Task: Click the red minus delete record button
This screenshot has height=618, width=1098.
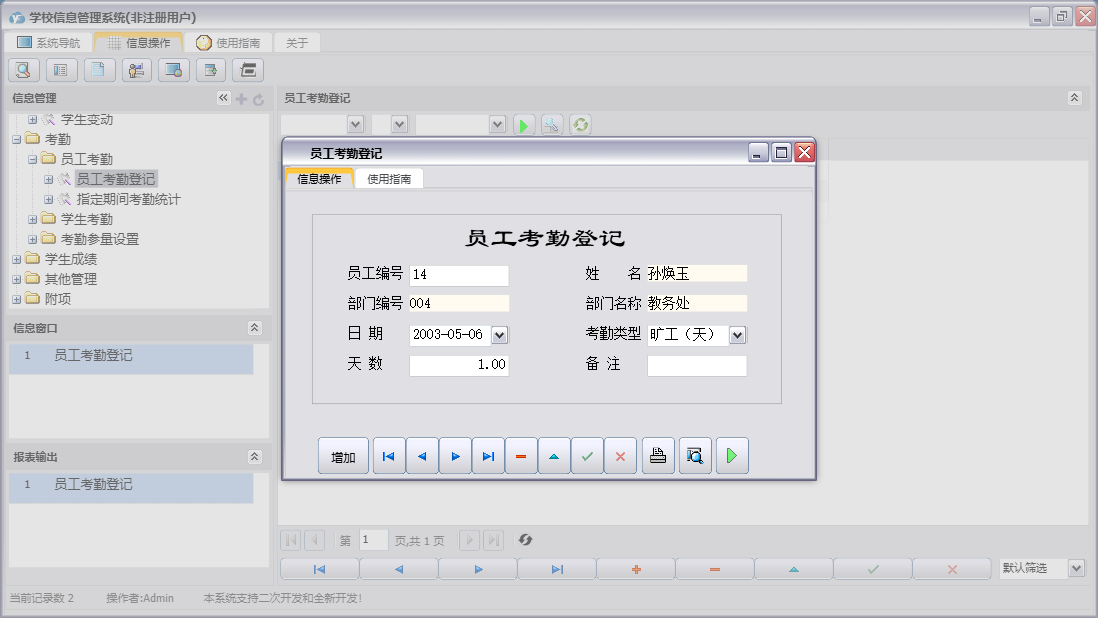Action: tap(521, 456)
